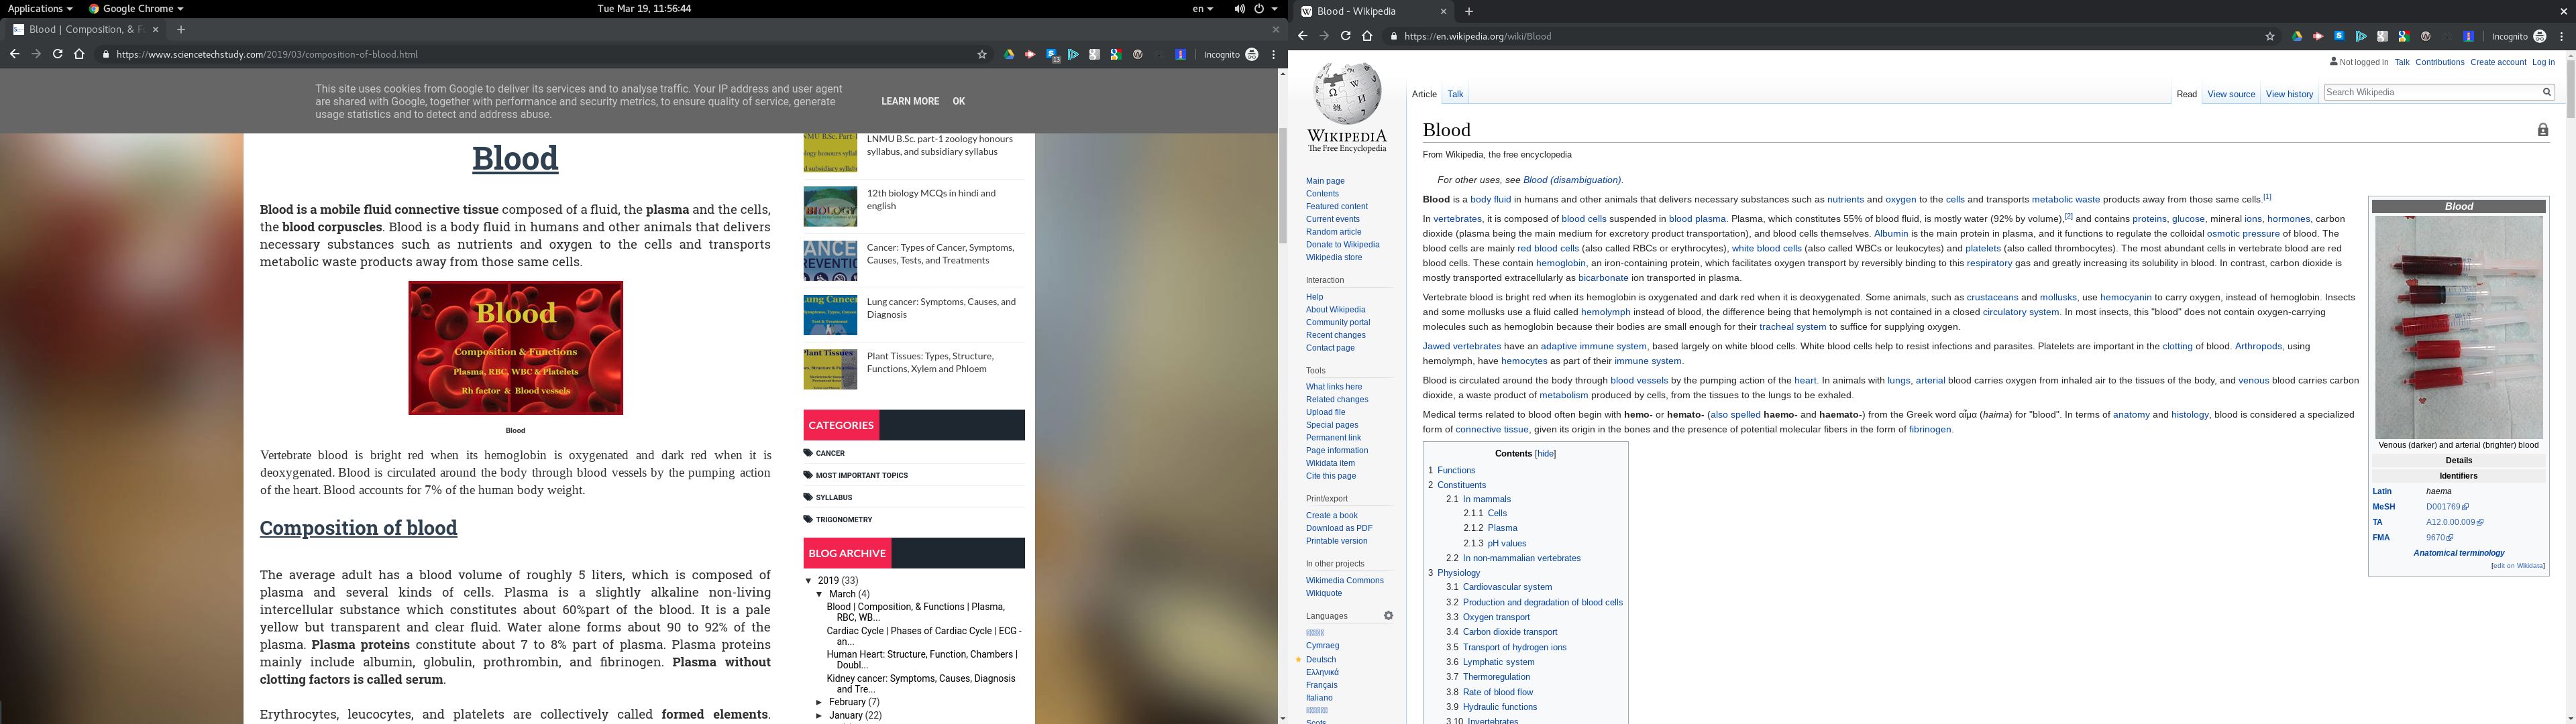This screenshot has width=2576, height=724.
Task: Click the Lung cancer post thumbnail
Action: [830, 315]
